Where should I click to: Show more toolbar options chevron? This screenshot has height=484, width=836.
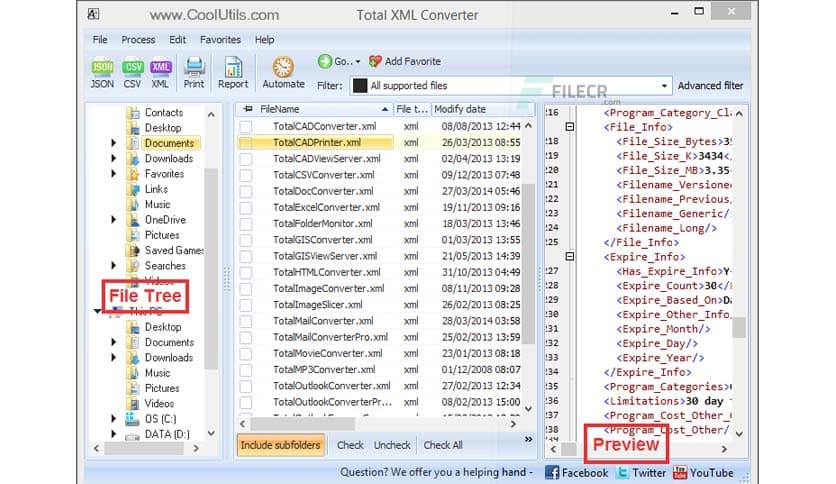click(528, 439)
